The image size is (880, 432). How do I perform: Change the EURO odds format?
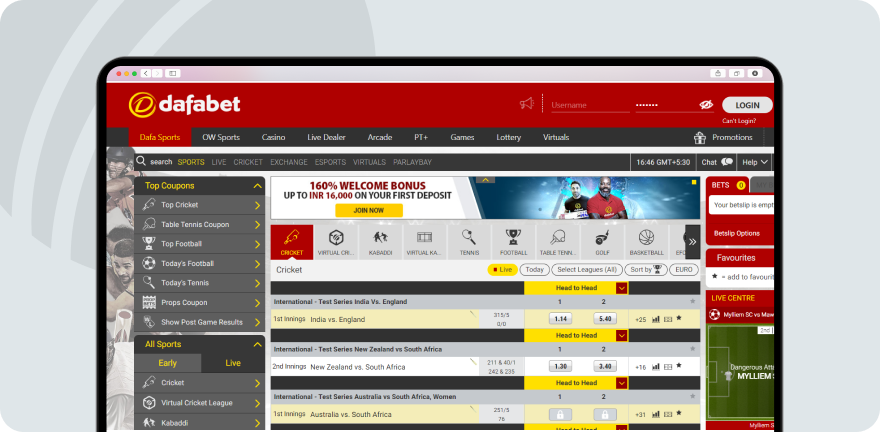[684, 270]
